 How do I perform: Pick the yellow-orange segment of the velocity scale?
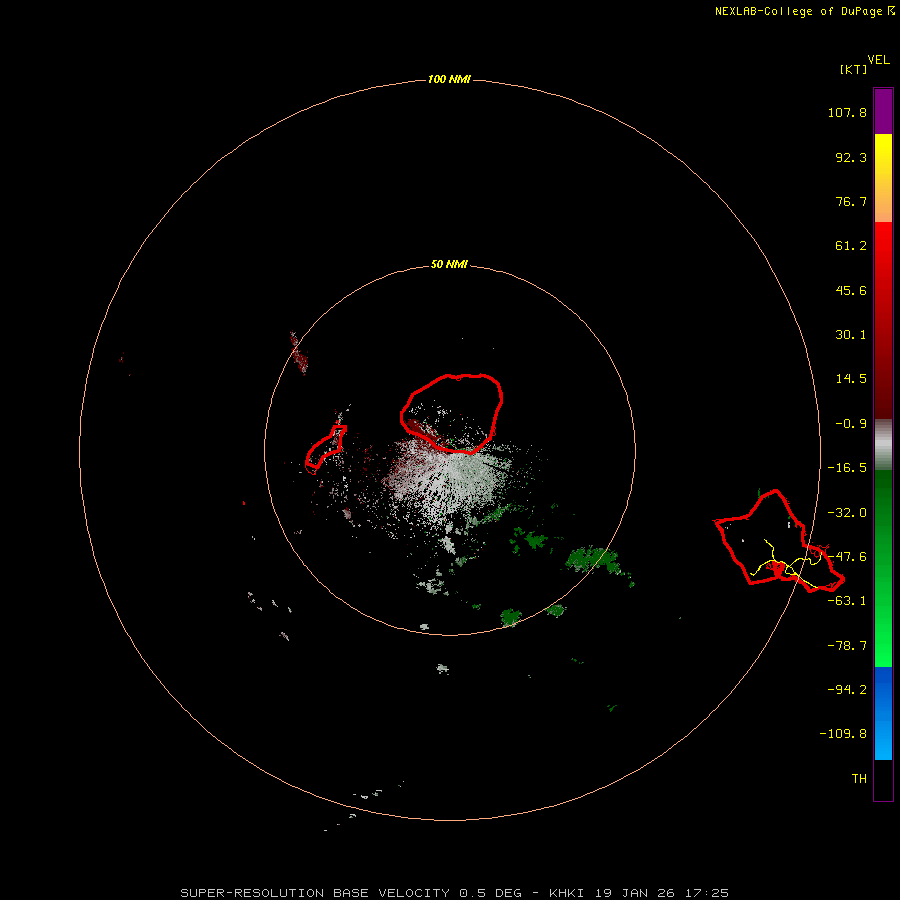pos(883,178)
